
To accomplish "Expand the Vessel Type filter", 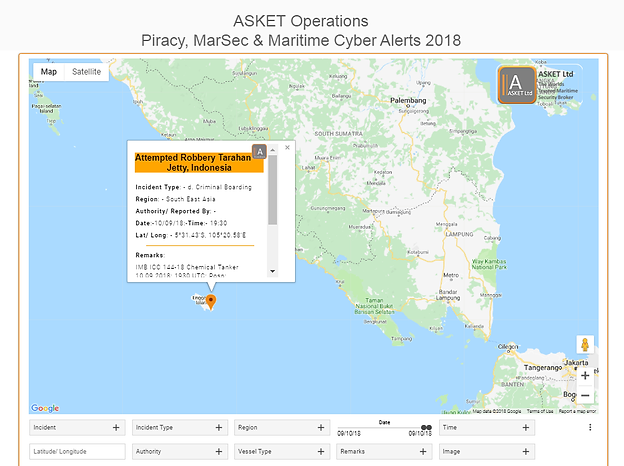I will pos(282,452).
